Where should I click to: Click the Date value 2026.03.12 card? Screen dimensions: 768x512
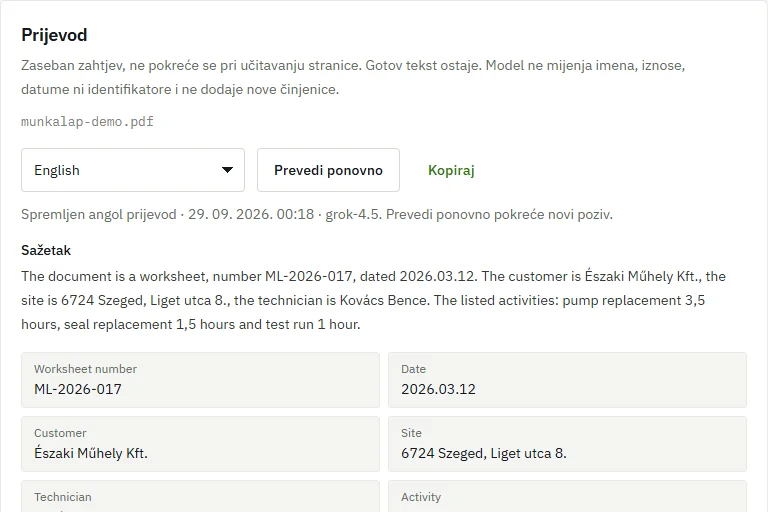(x=567, y=380)
